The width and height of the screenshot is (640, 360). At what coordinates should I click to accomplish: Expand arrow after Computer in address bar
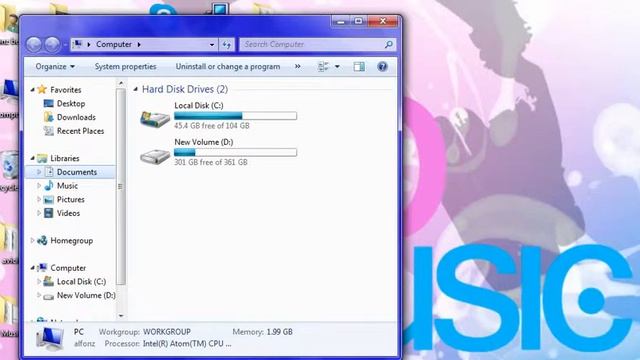pyautogui.click(x=139, y=44)
